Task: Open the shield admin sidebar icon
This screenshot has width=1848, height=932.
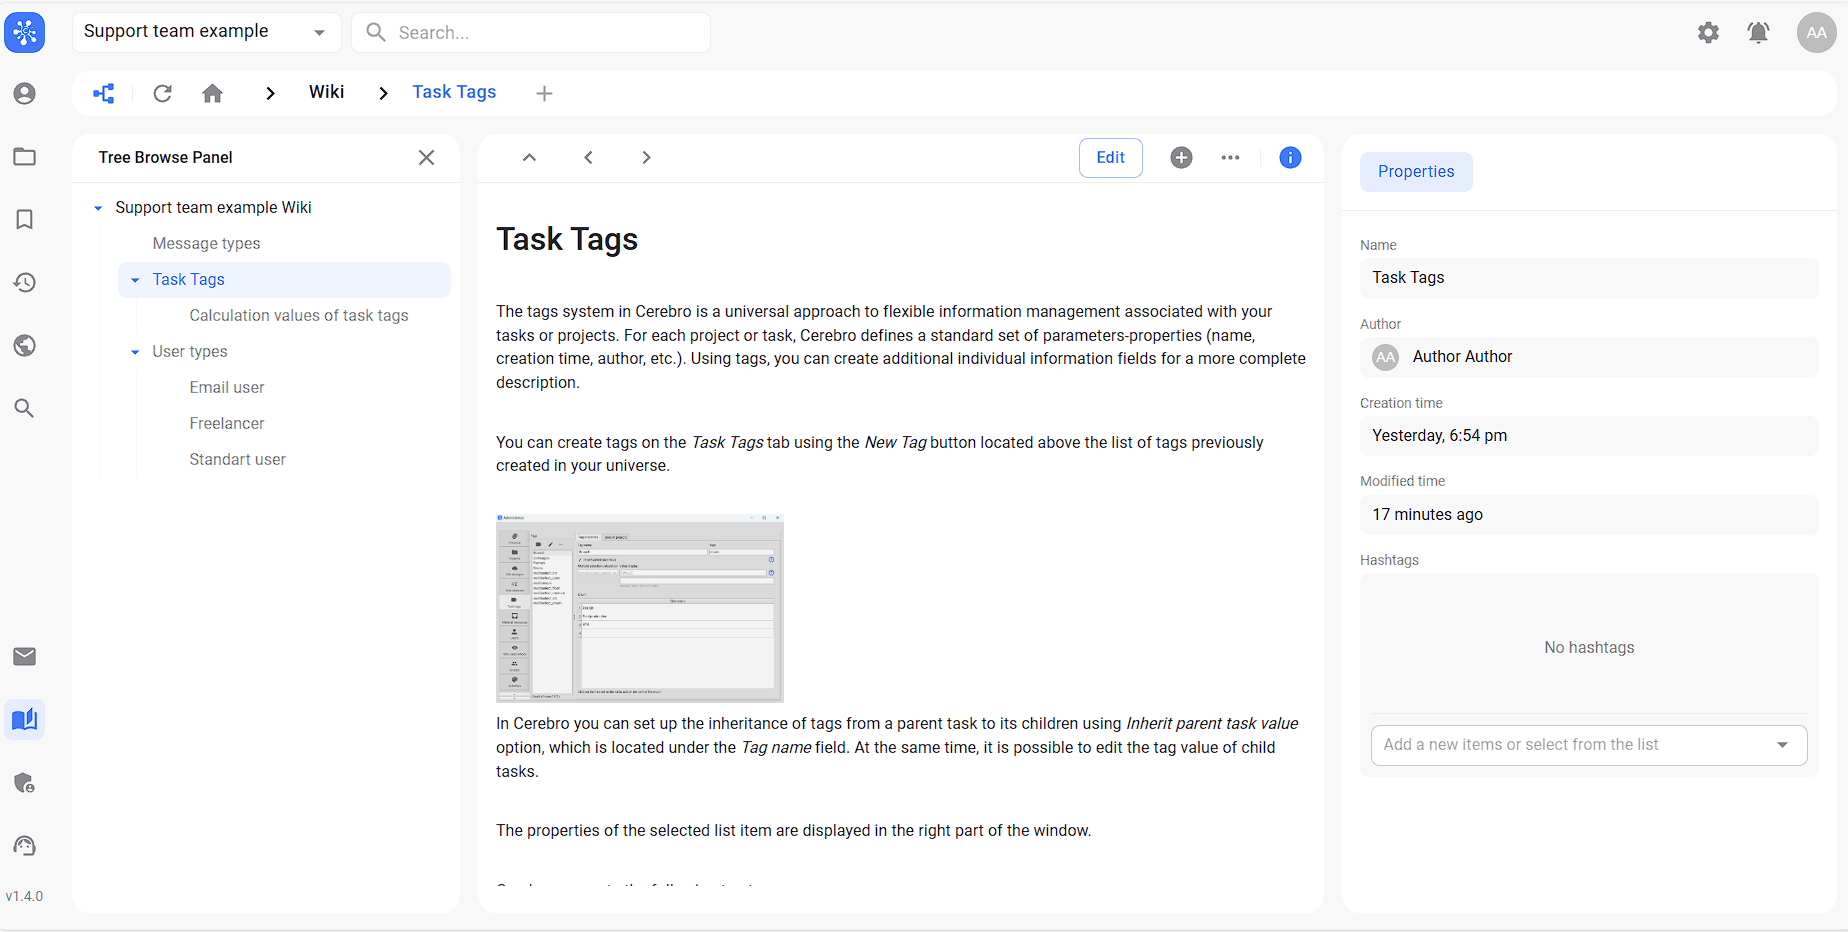Action: coord(25,783)
